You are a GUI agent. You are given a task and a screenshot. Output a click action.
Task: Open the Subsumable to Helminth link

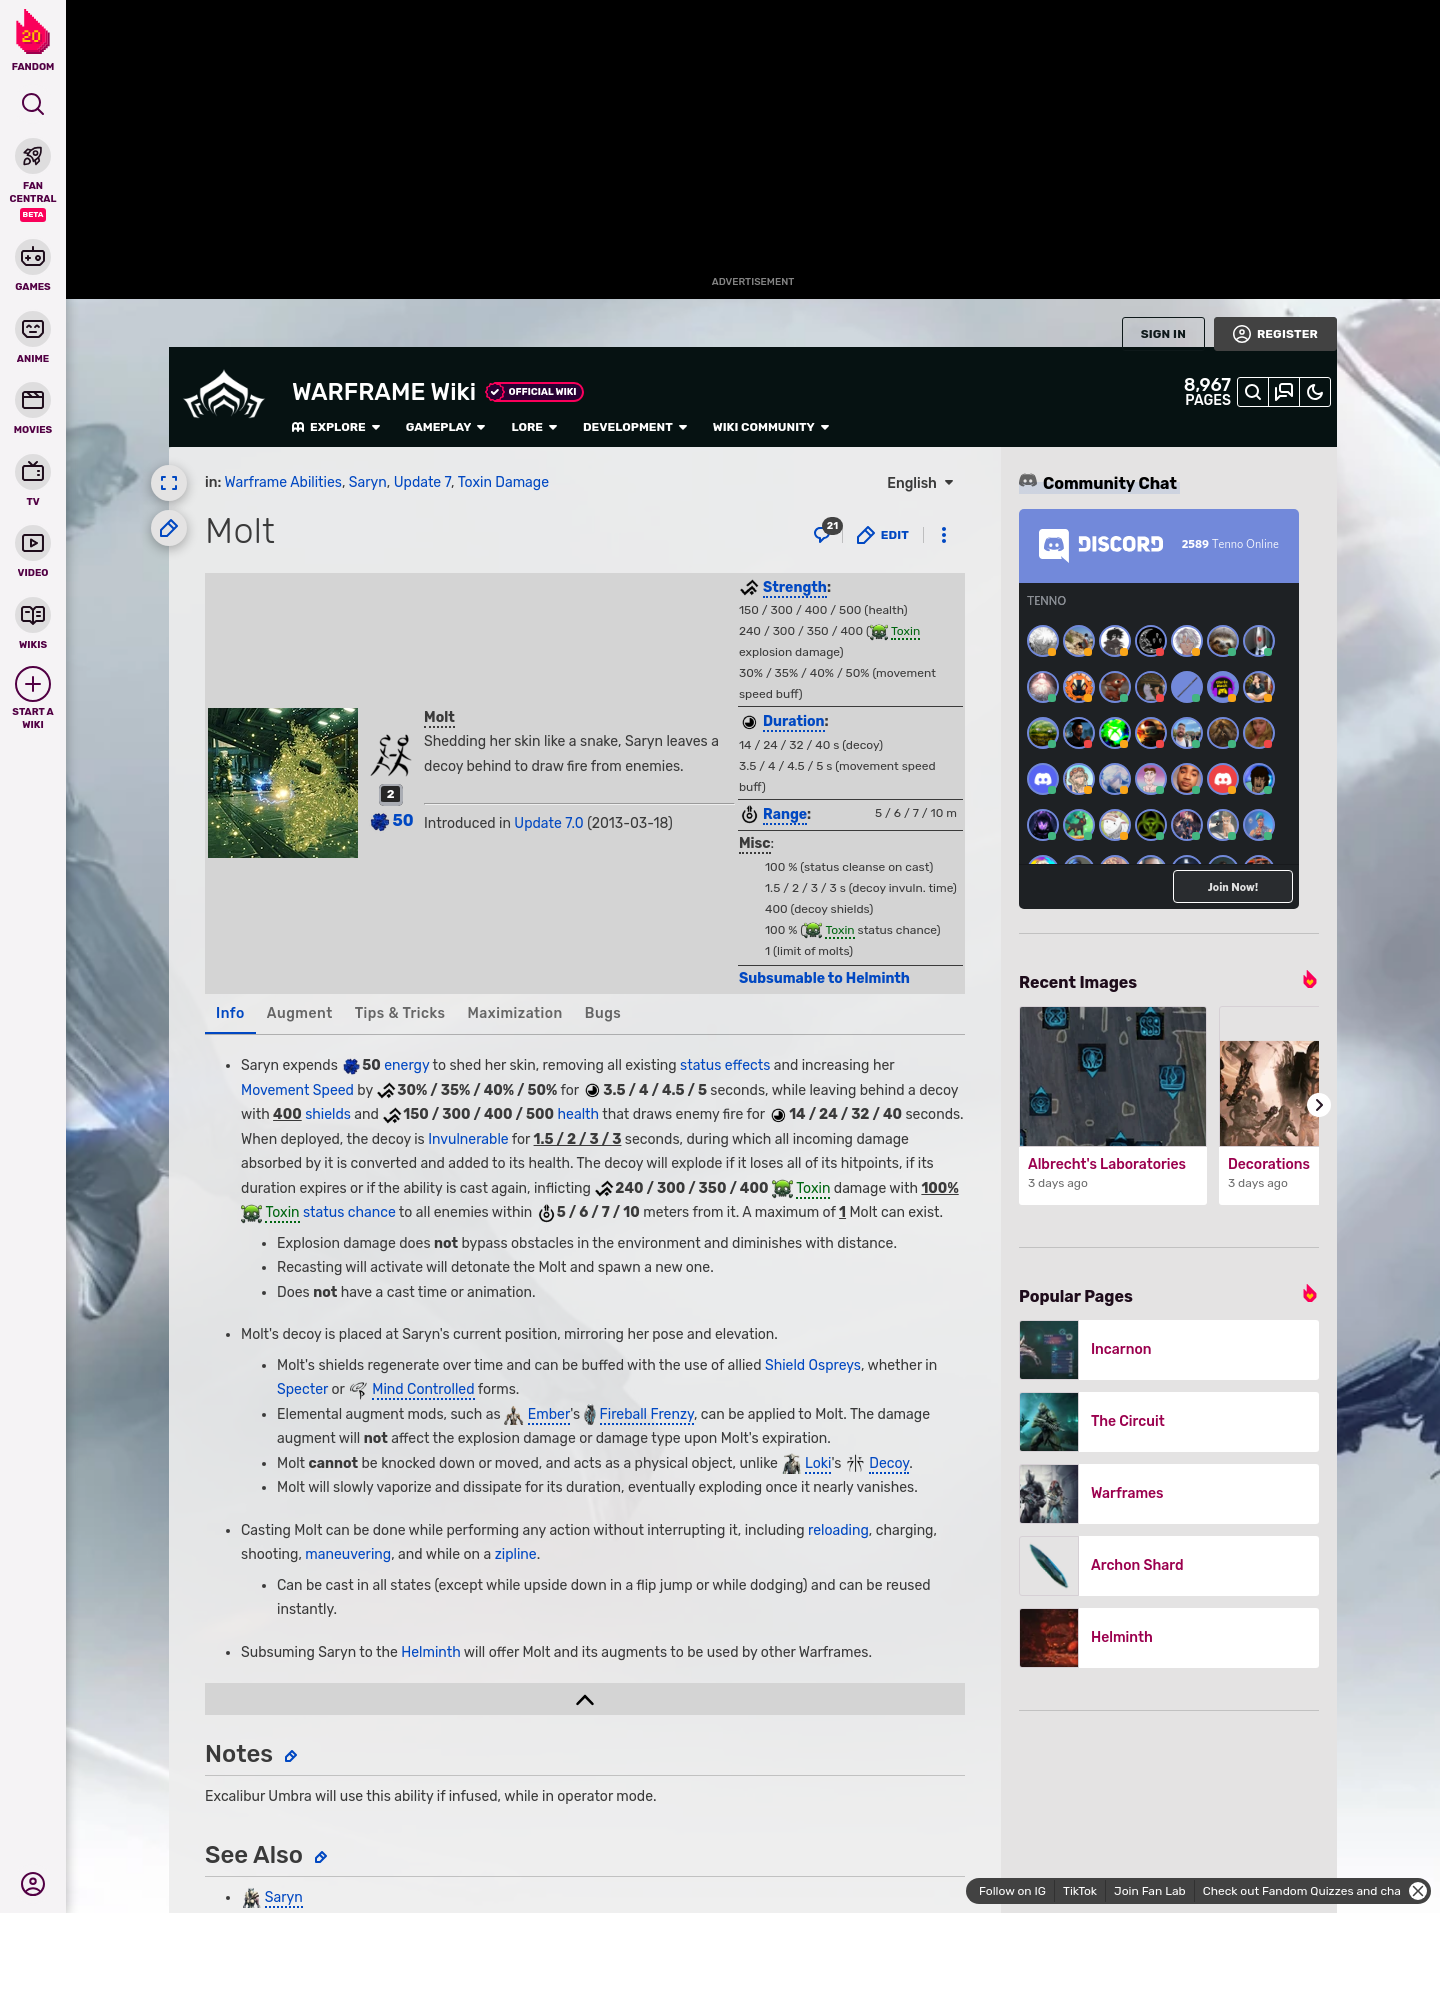coord(824,978)
